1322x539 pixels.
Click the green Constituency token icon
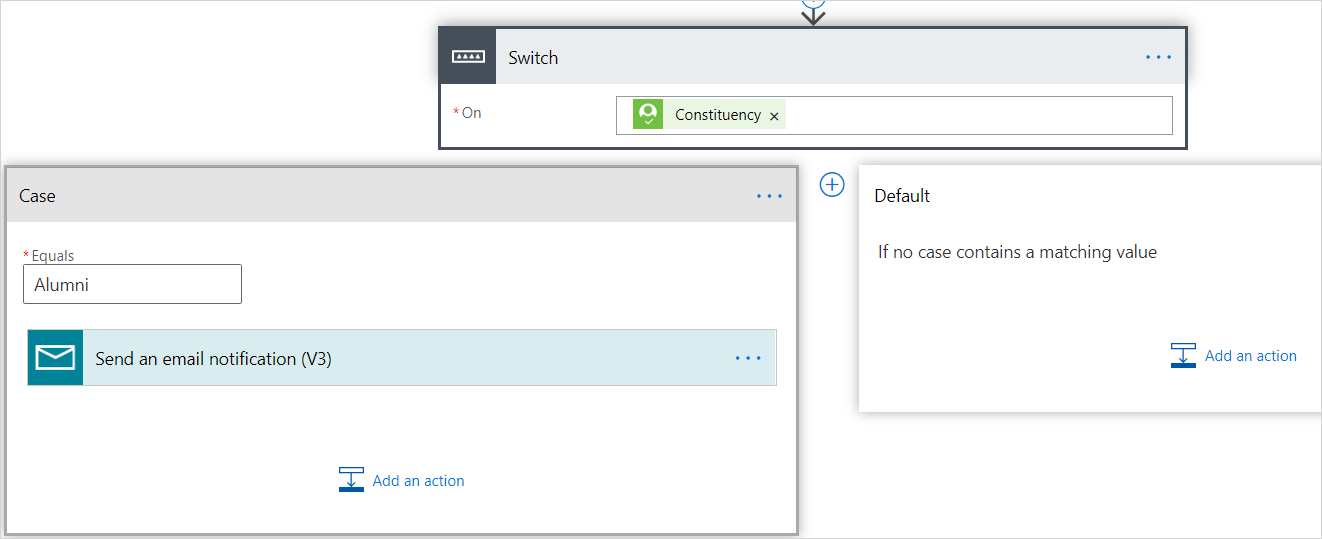coord(648,115)
